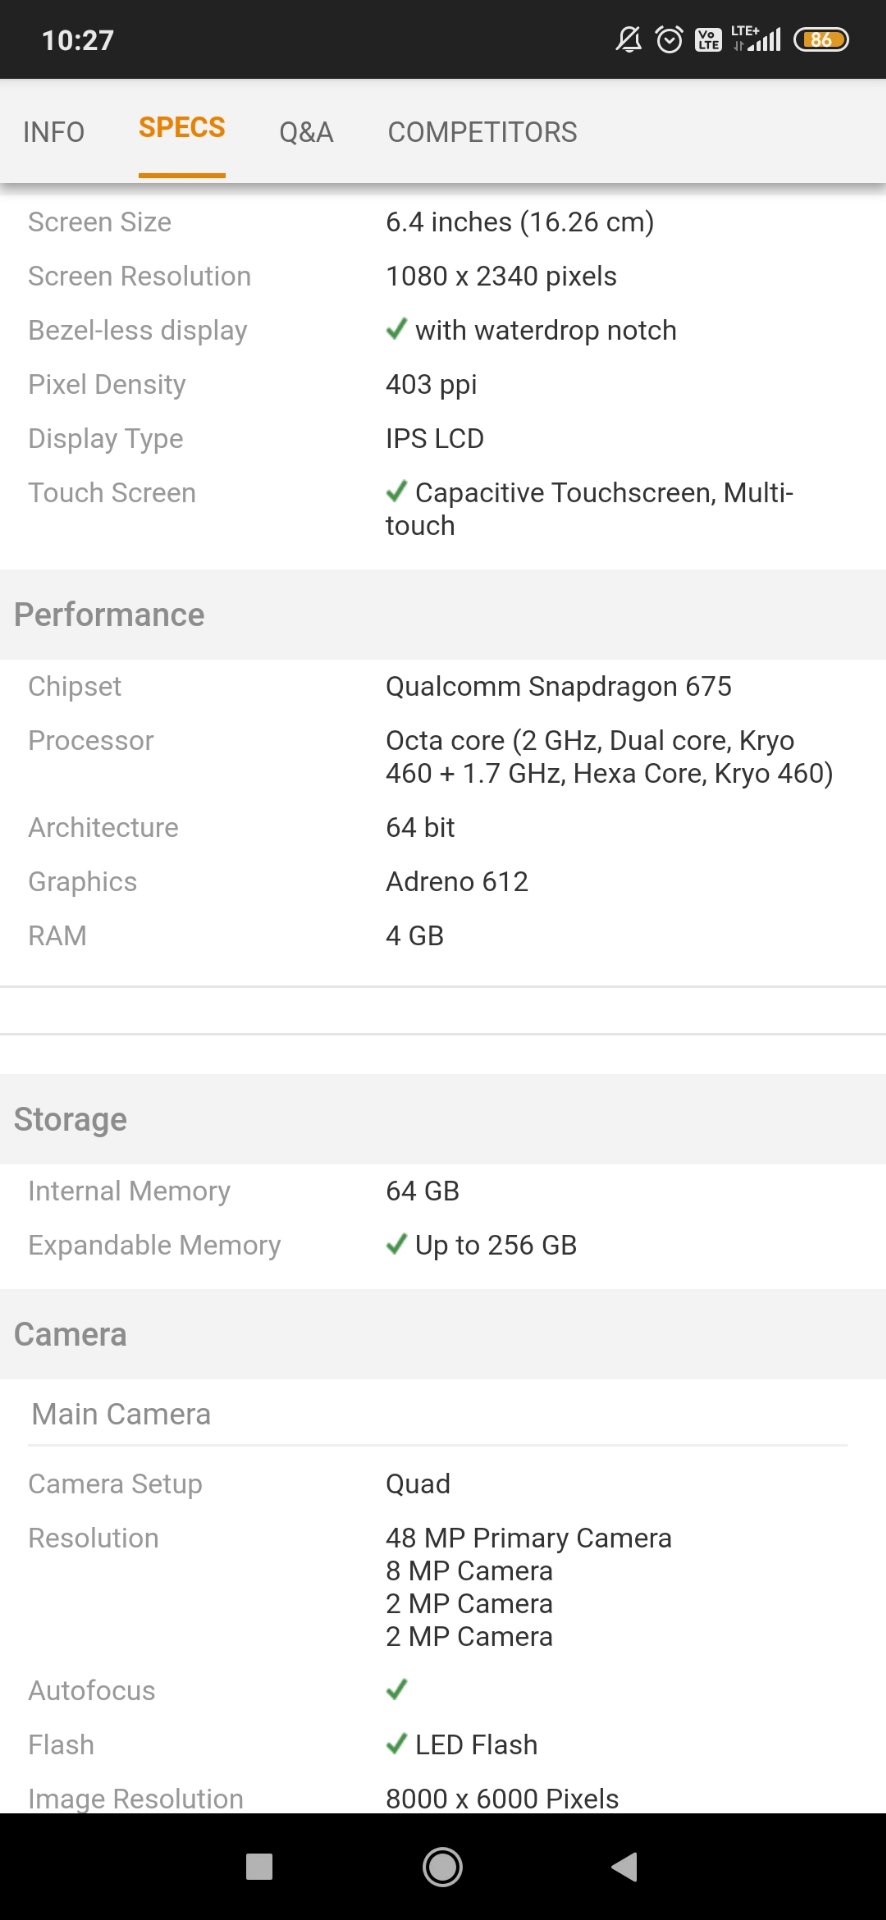Viewport: 886px width, 1920px height.
Task: Tap the Performance section header
Action: point(109,615)
